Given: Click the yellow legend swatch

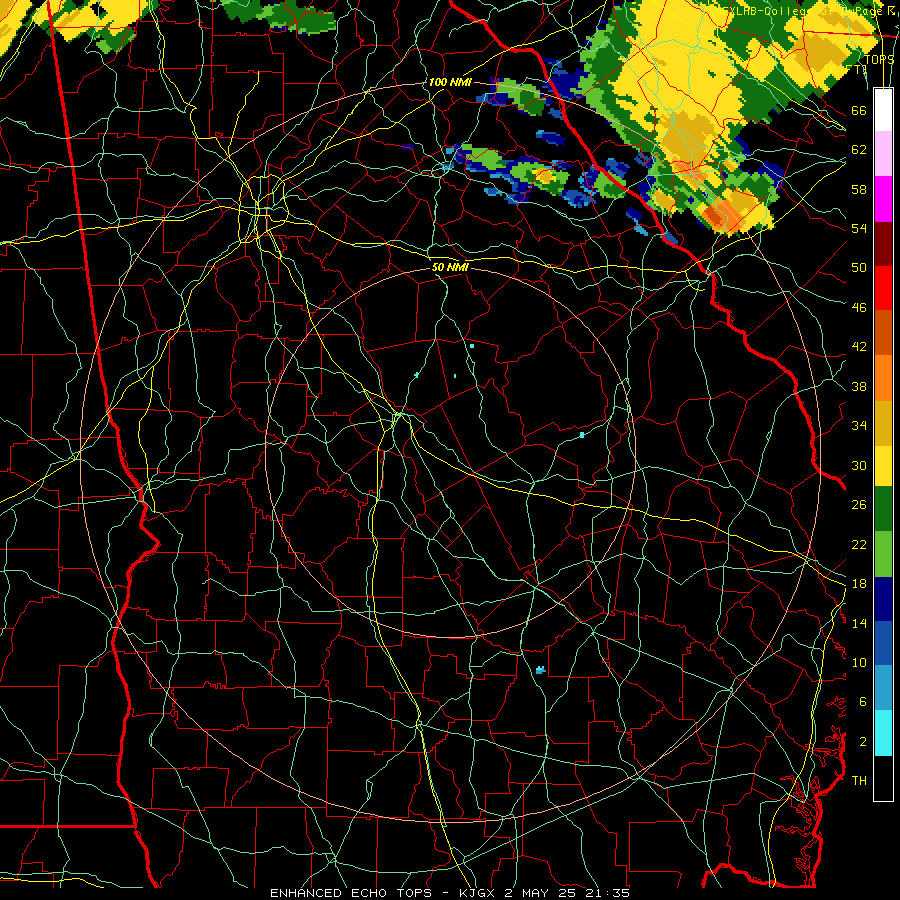Looking at the screenshot, I should point(883,465).
